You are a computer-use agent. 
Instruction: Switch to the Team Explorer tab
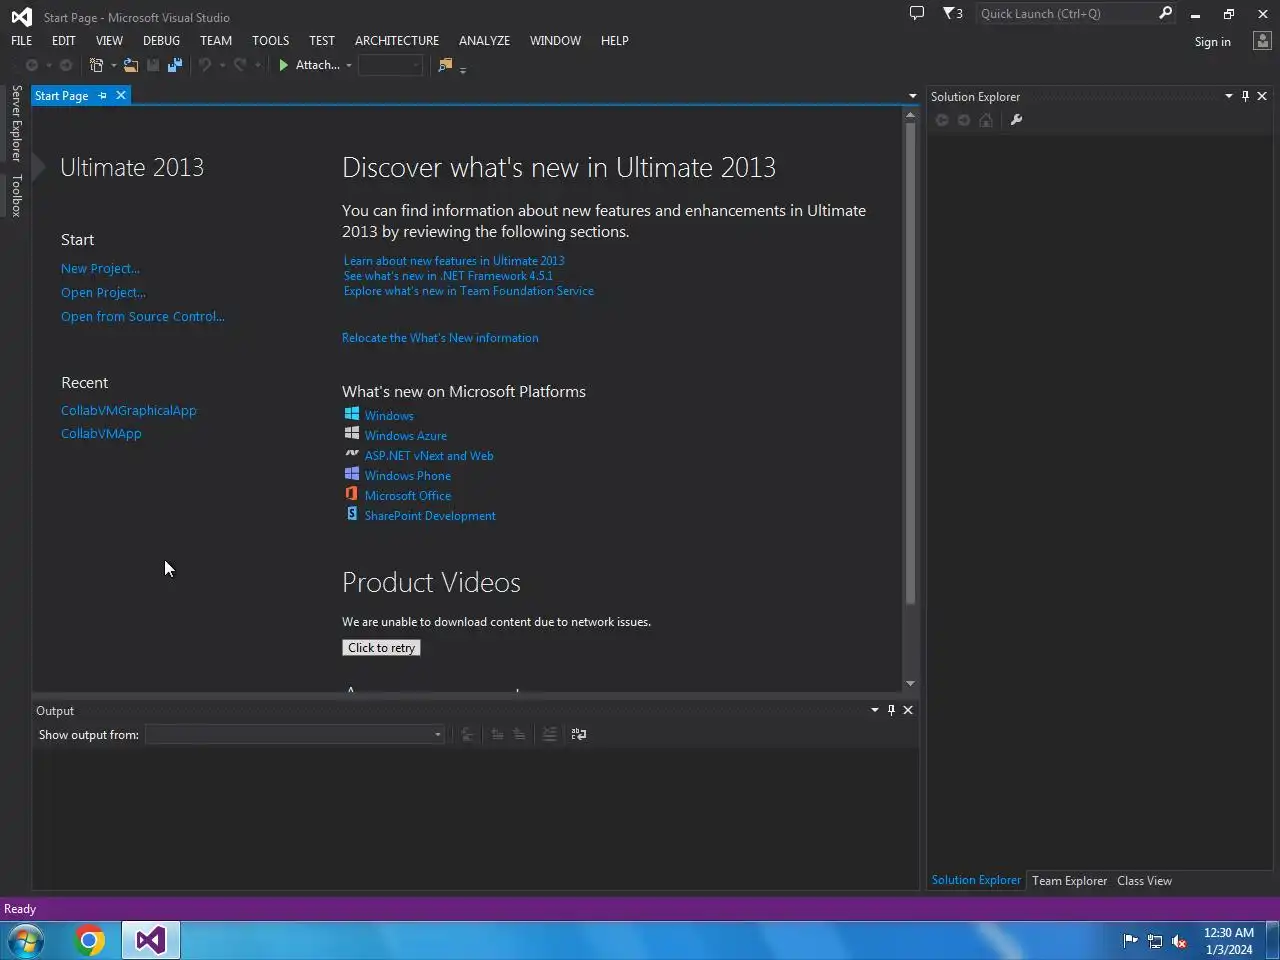click(1069, 881)
